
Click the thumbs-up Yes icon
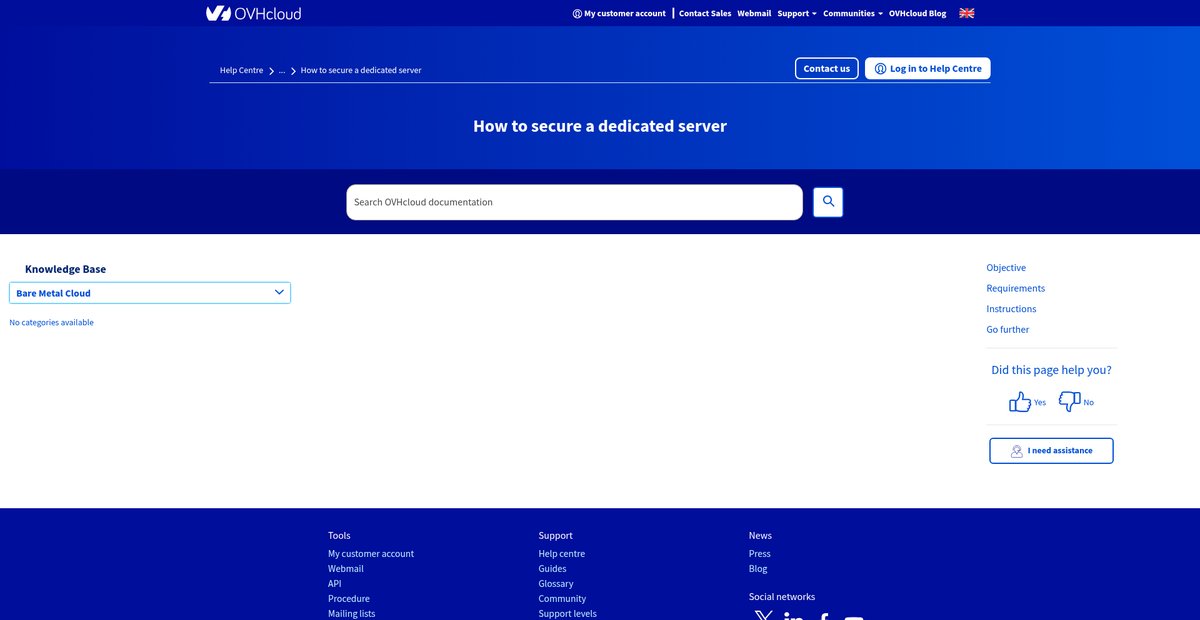[1020, 402]
